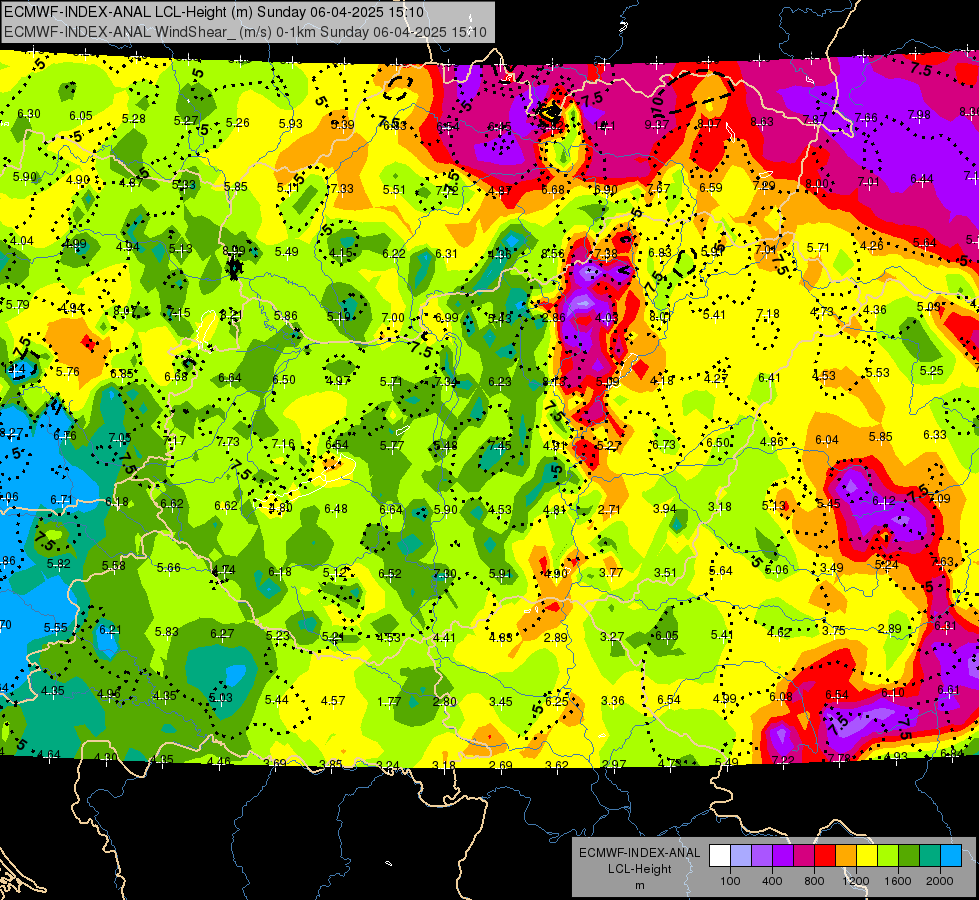
Task: Click the map value '8.56'
Action: (553, 254)
